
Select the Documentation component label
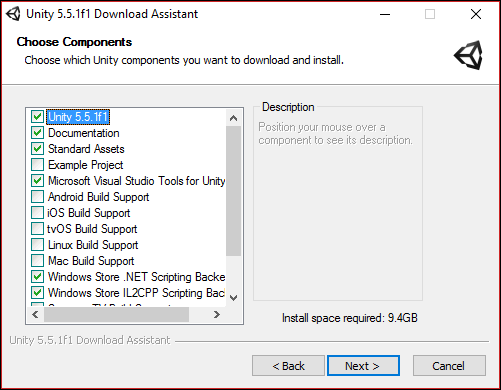pos(84,133)
